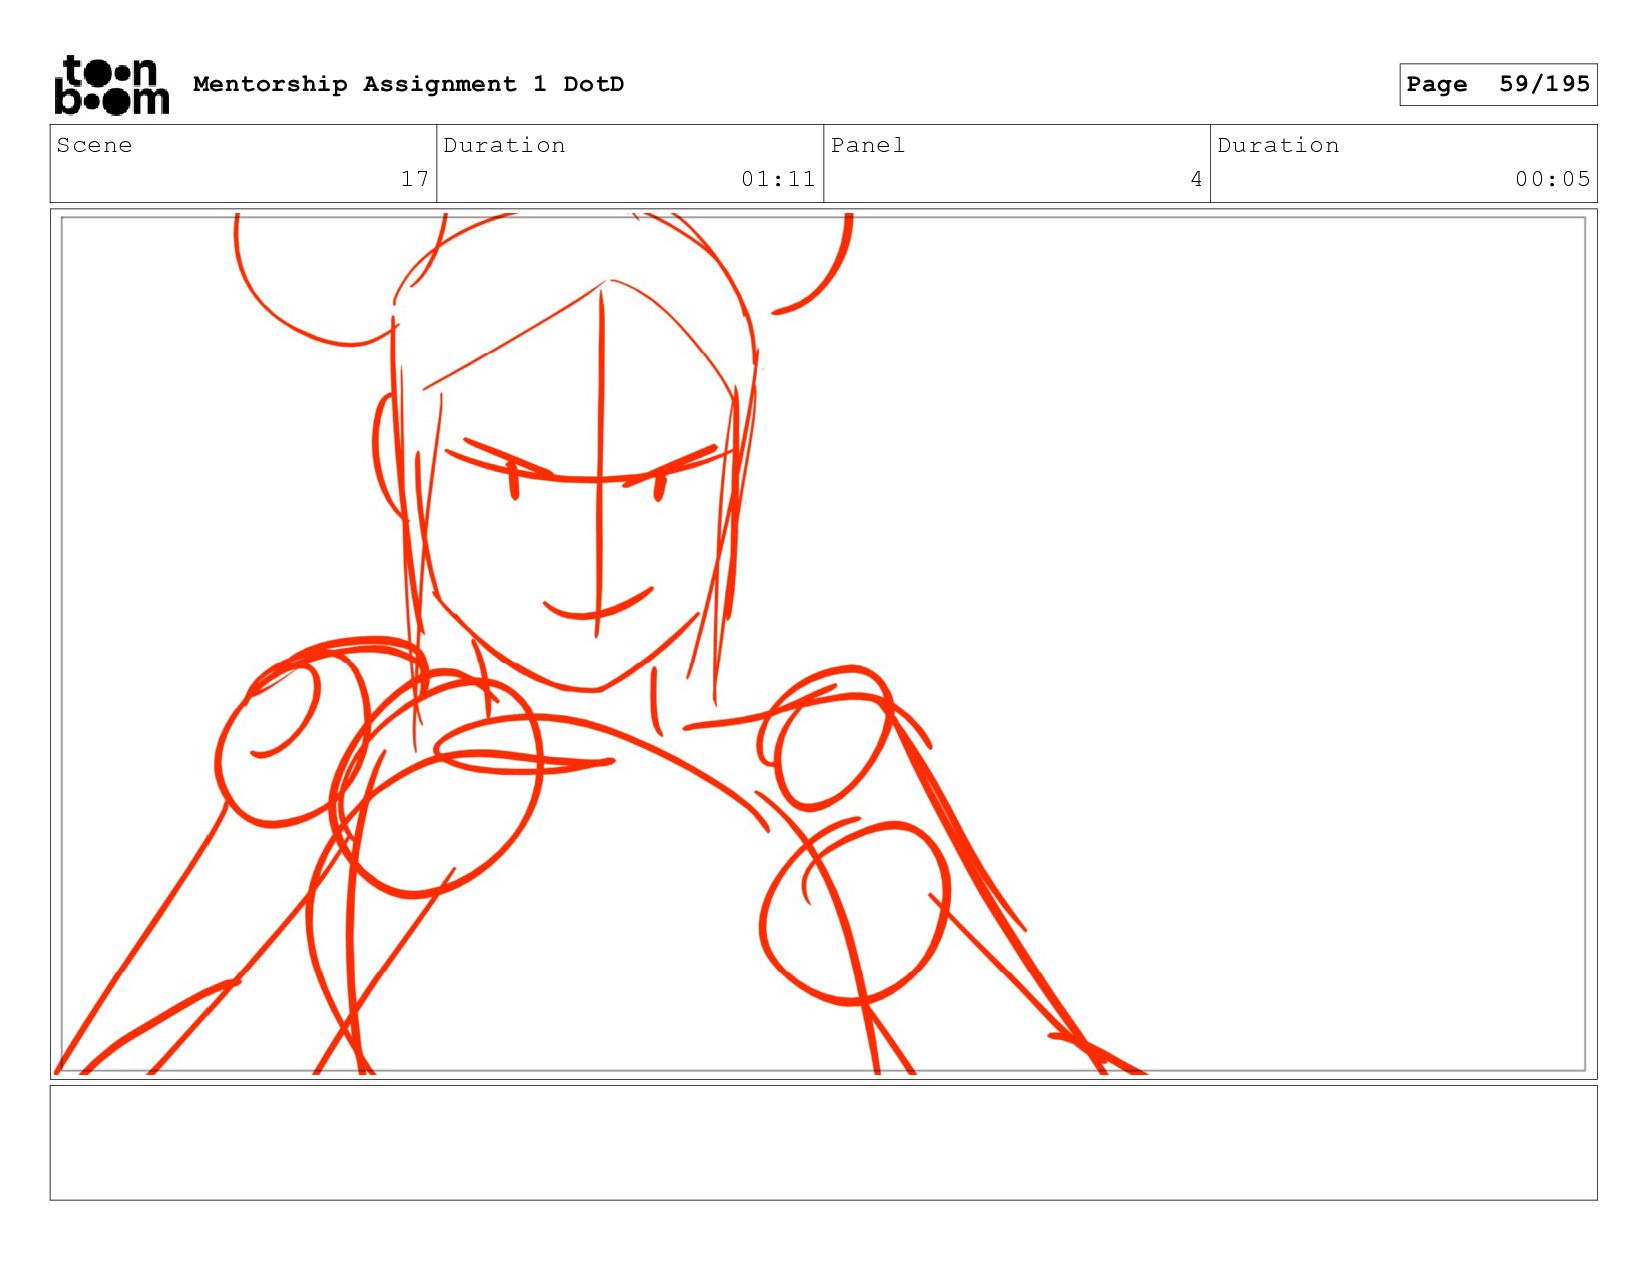Image resolution: width=1650 pixels, height=1275 pixels.
Task: Select the title Mentorship Assignment 1 DotD
Action: pyautogui.click(x=408, y=84)
